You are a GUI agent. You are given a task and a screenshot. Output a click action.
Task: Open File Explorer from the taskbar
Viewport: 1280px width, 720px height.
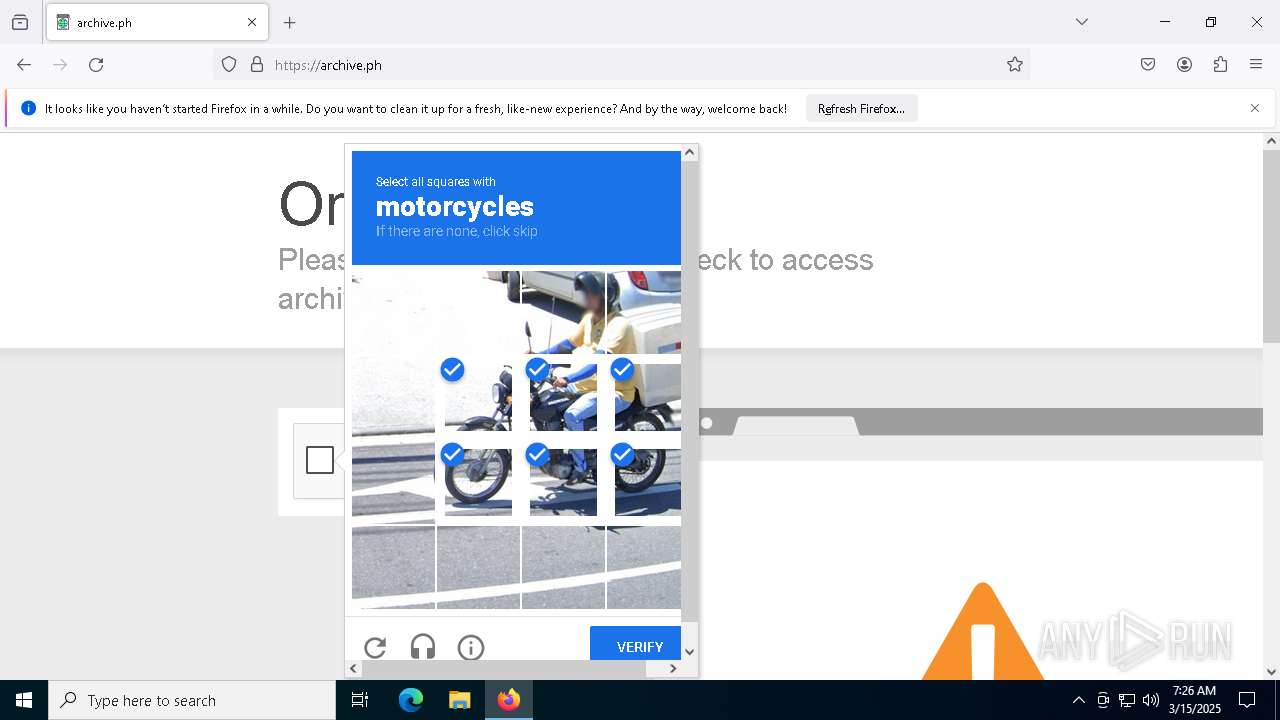[459, 700]
